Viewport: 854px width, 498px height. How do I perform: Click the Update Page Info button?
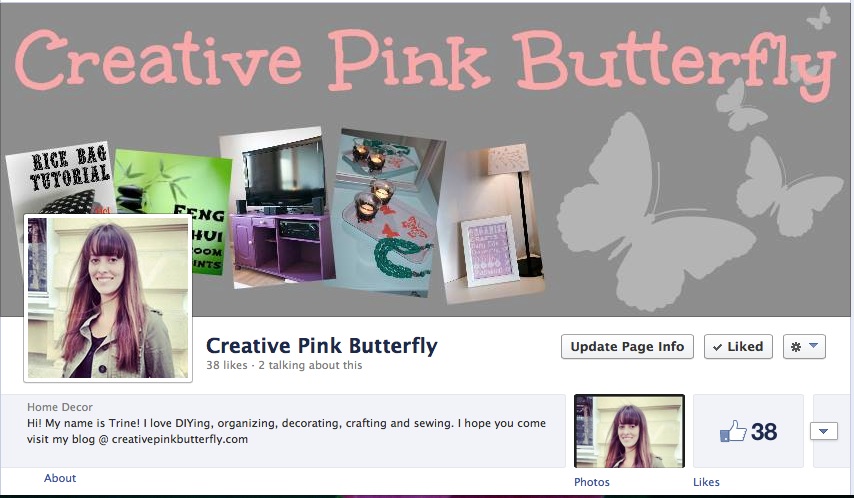coord(627,347)
